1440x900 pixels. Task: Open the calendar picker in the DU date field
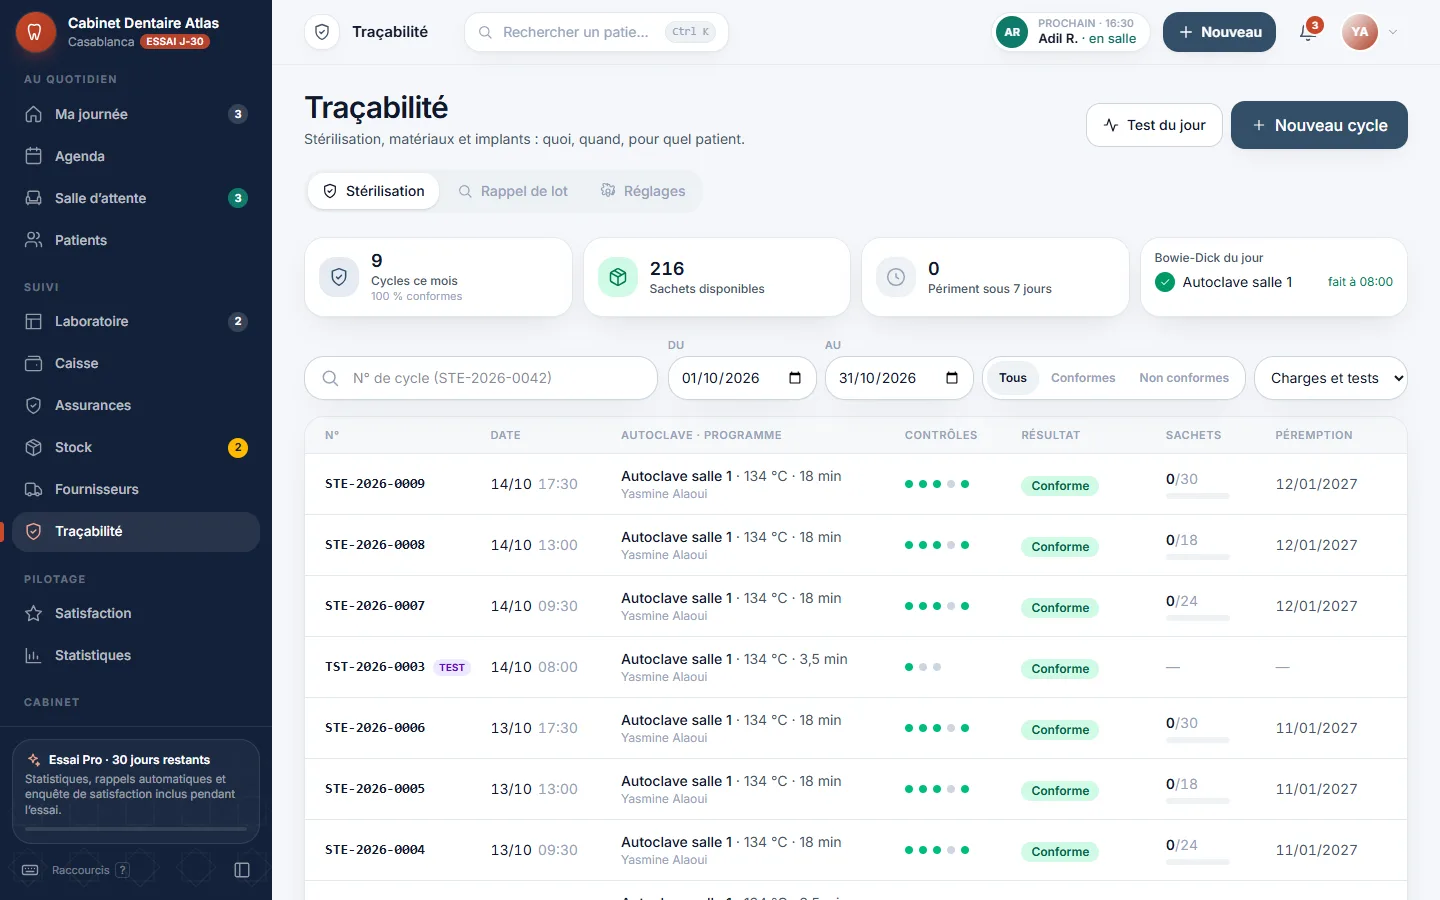(795, 378)
